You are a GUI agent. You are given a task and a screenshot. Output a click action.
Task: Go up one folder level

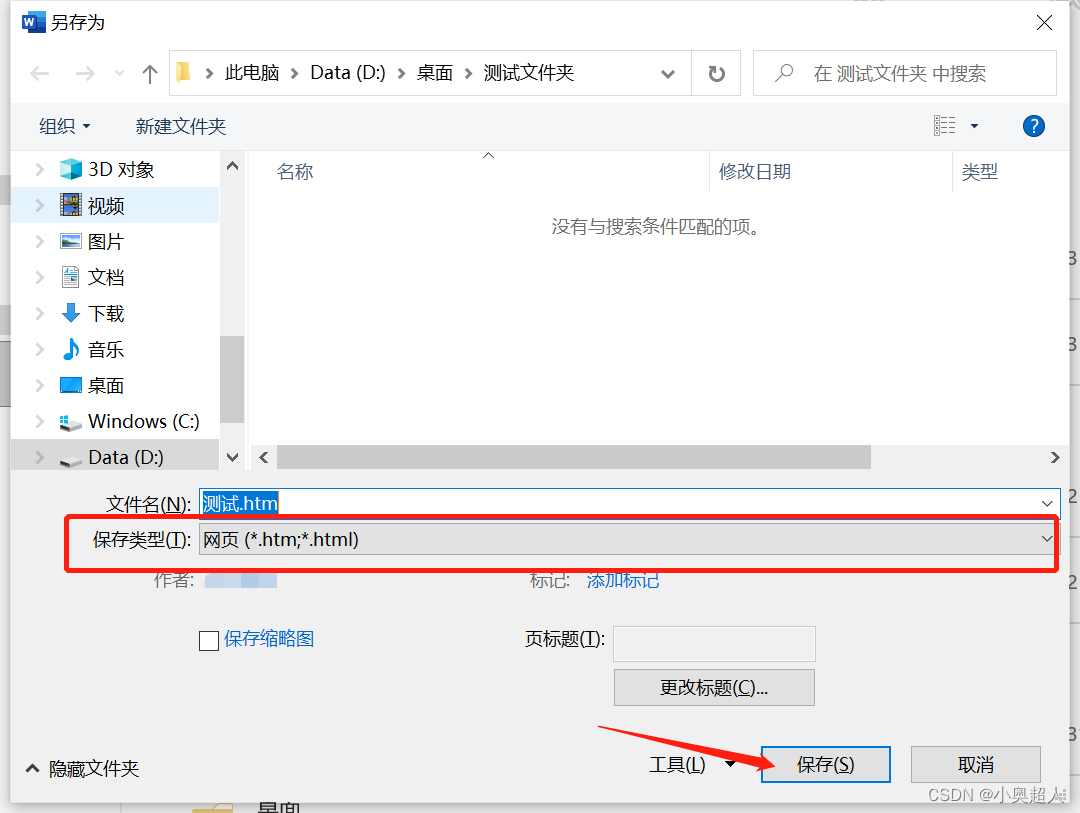tap(149, 73)
